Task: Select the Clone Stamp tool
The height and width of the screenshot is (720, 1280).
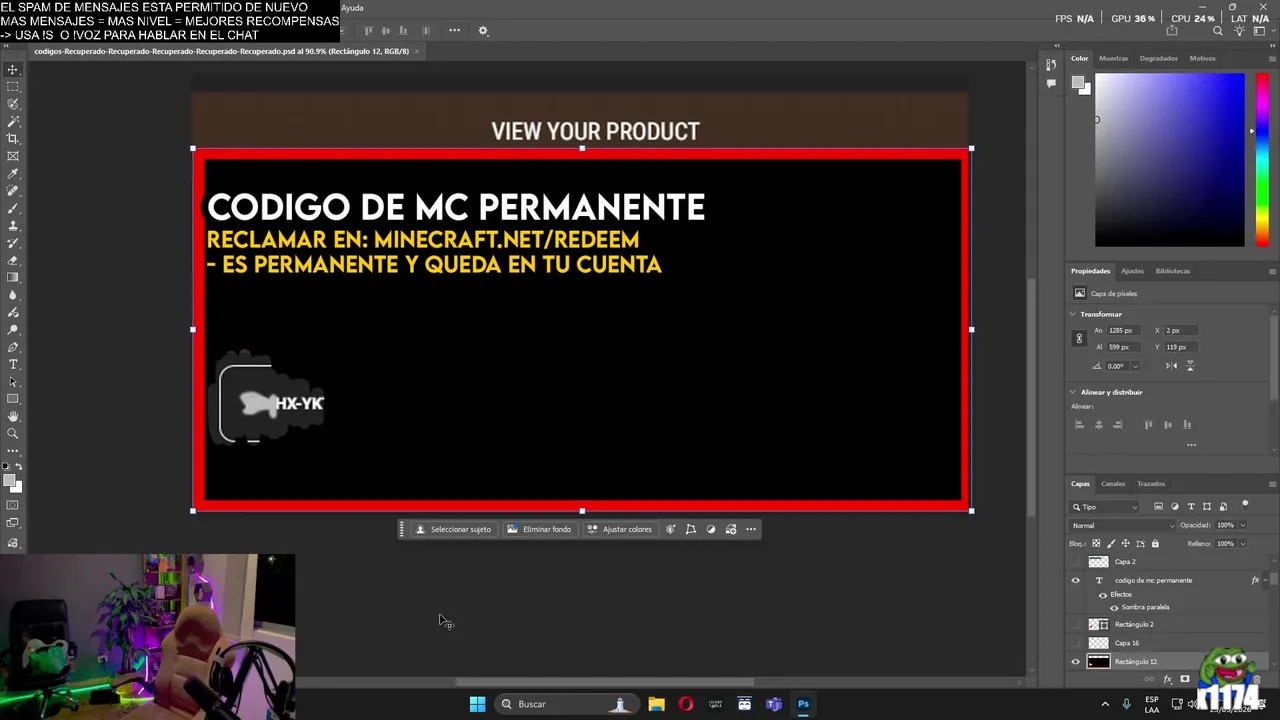Action: pos(13,225)
